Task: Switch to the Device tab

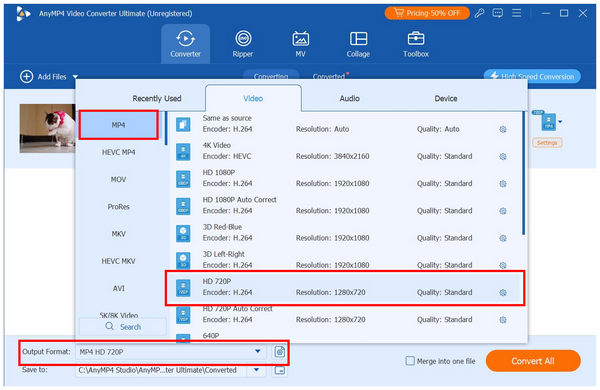Action: 446,98
